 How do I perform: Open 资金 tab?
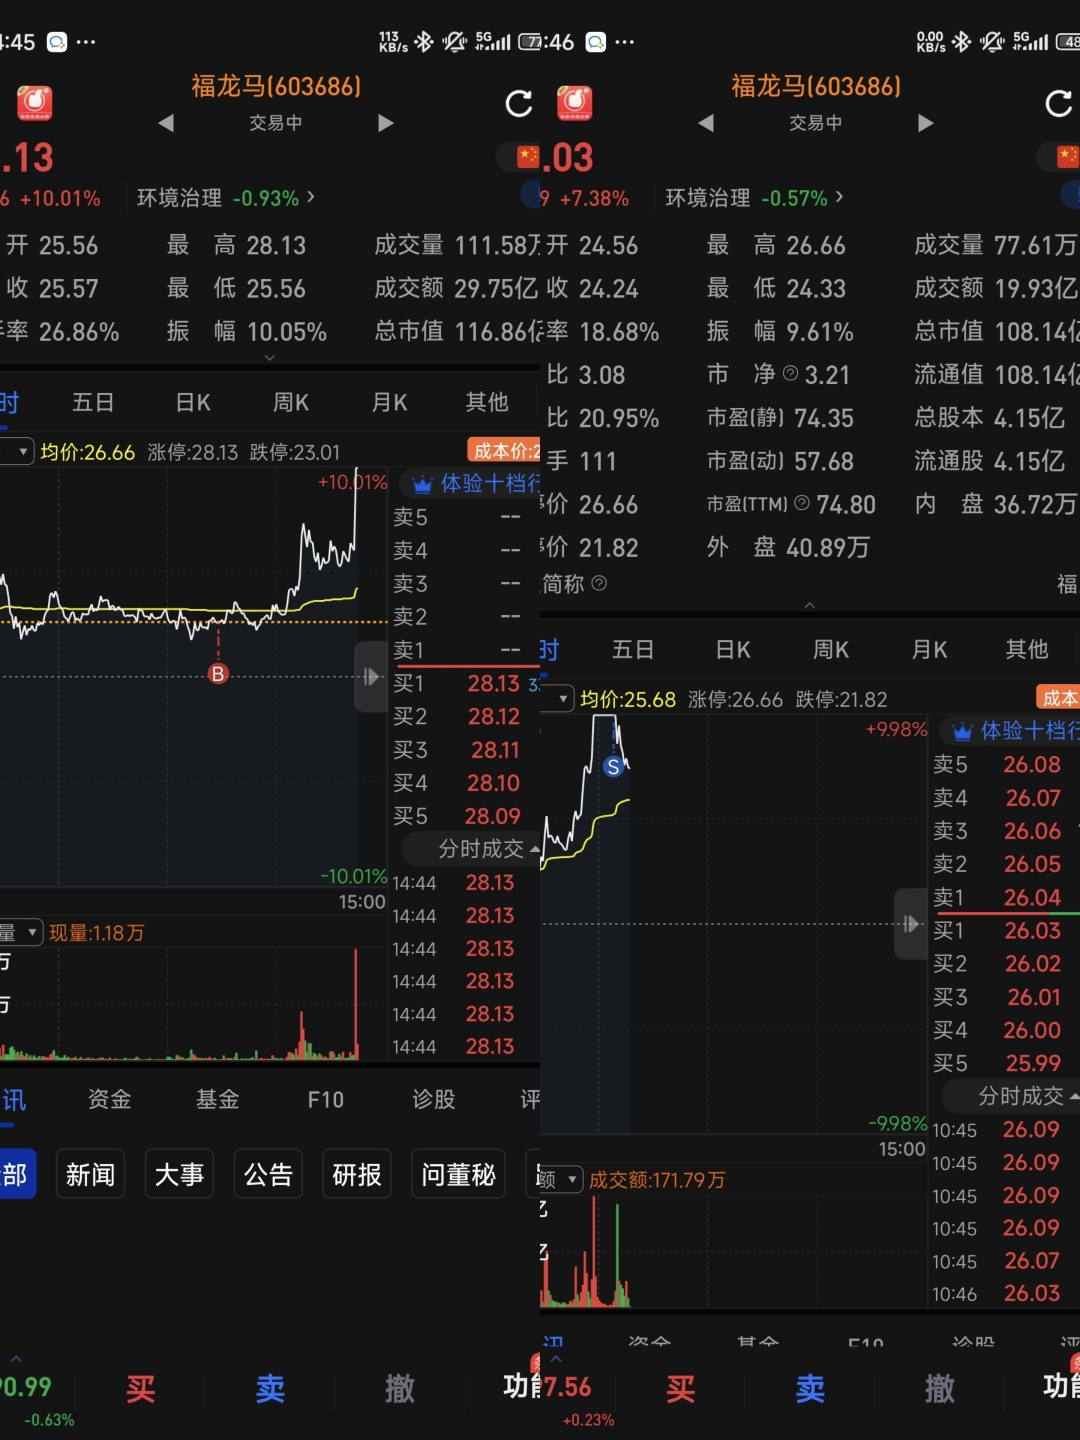tap(110, 1100)
